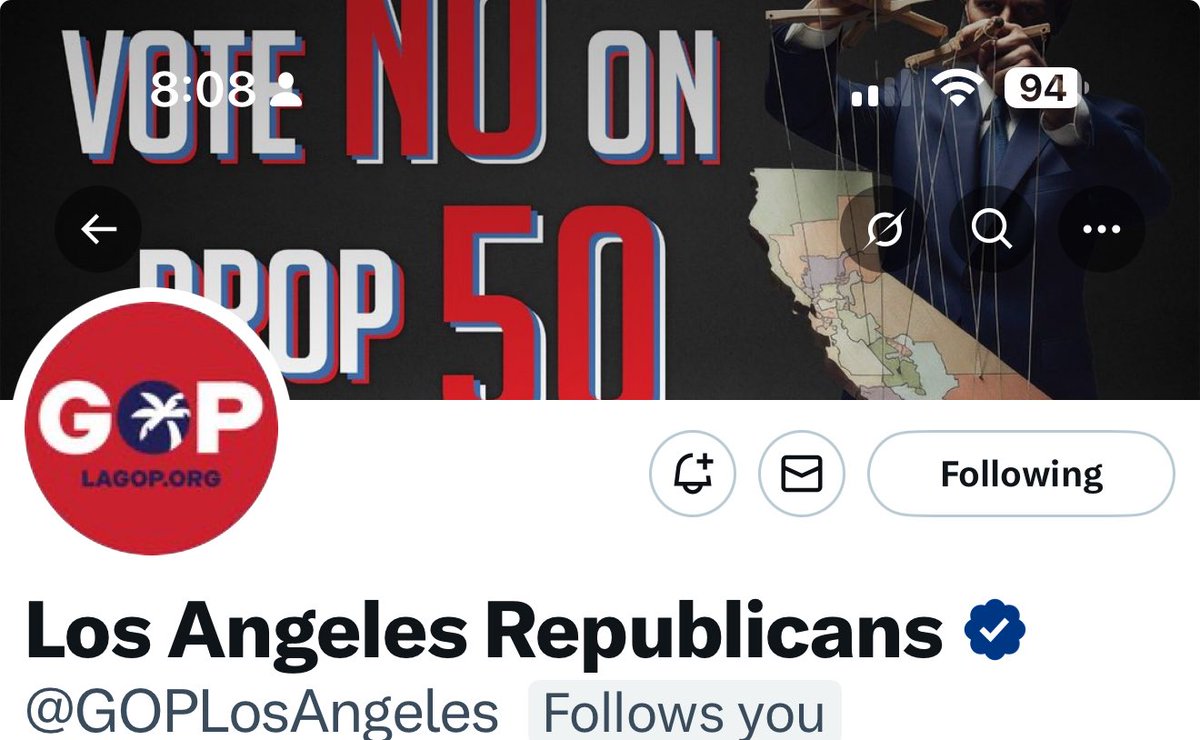1200x740 pixels.
Task: Open direct message via envelope icon
Action: 801,473
